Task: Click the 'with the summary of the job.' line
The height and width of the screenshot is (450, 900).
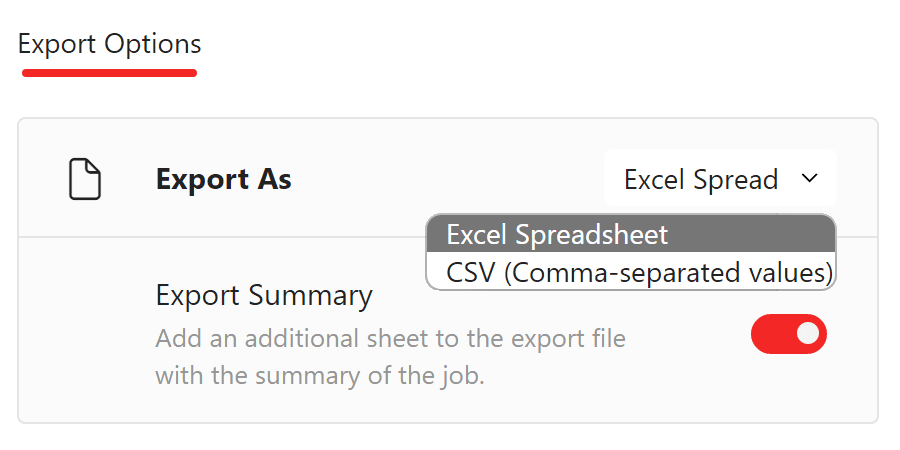Action: (320, 377)
